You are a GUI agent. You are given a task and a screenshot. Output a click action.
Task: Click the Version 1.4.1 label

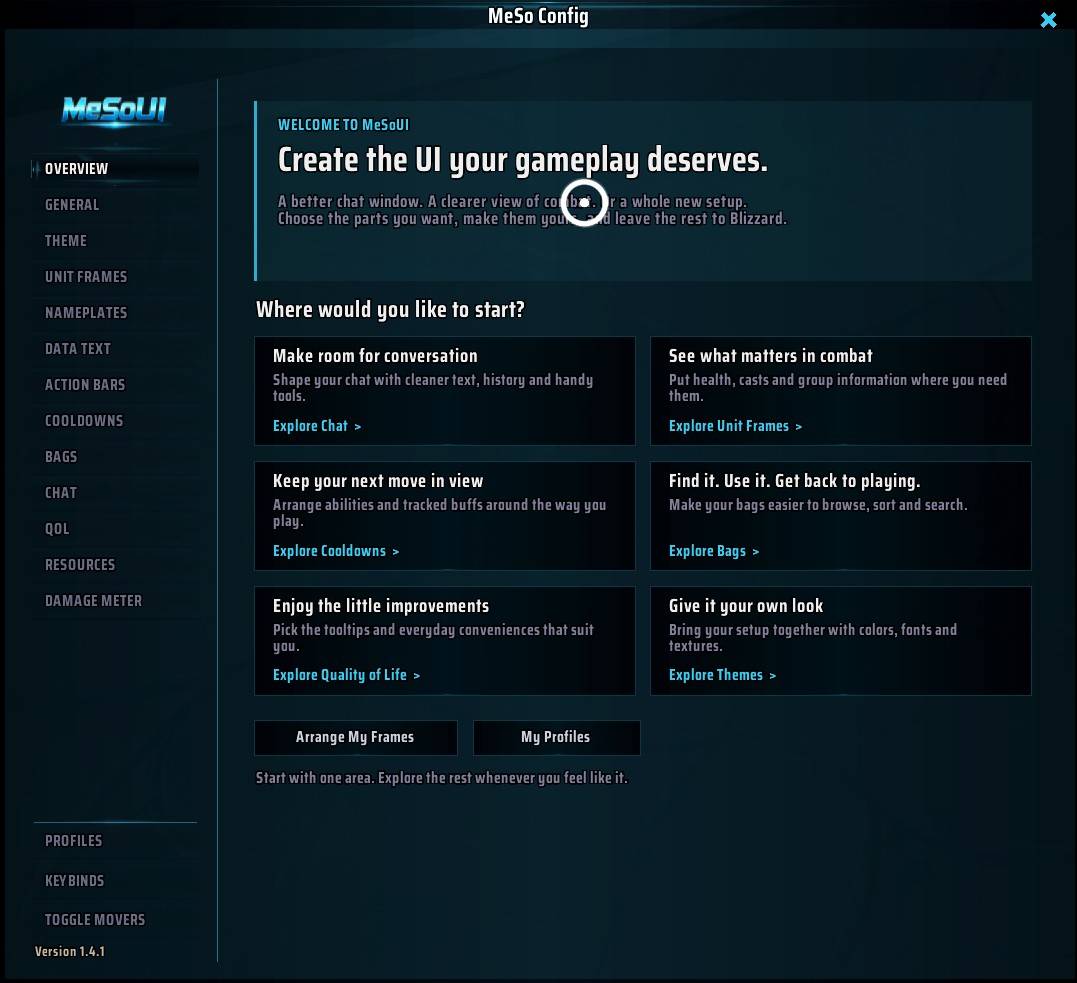70,951
